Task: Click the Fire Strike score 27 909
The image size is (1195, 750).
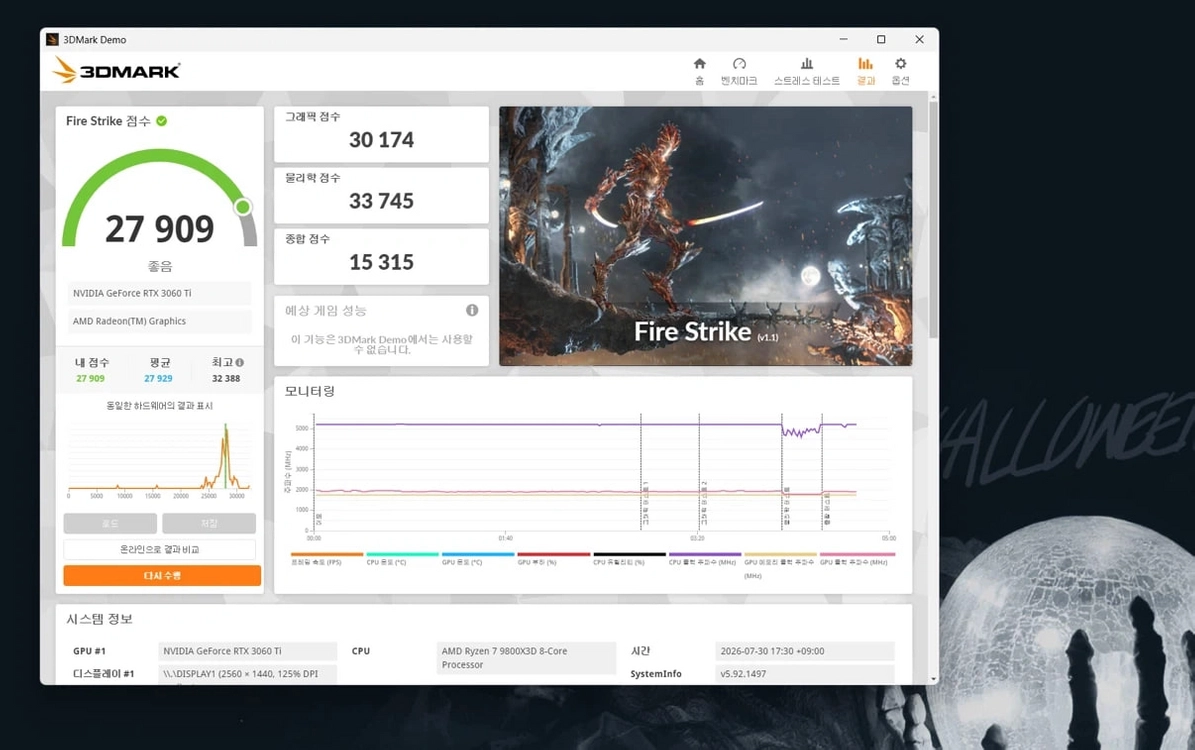Action: coord(159,229)
